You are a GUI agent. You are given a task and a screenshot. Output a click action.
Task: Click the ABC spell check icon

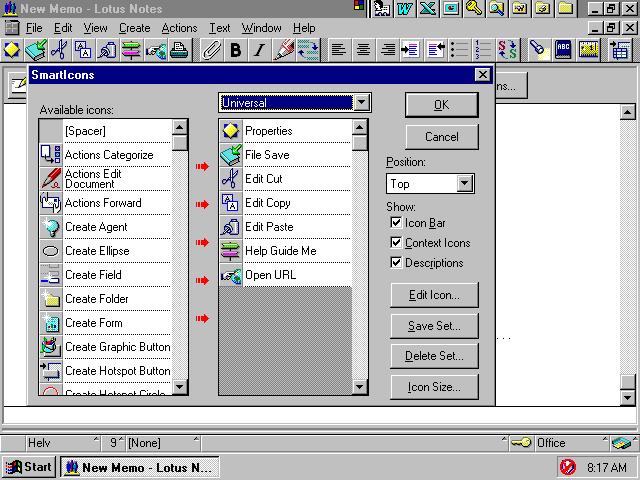563,50
